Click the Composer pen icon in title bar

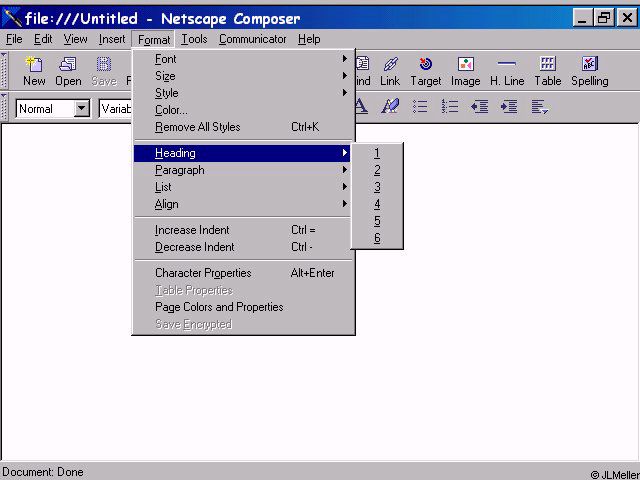pyautogui.click(x=12, y=18)
